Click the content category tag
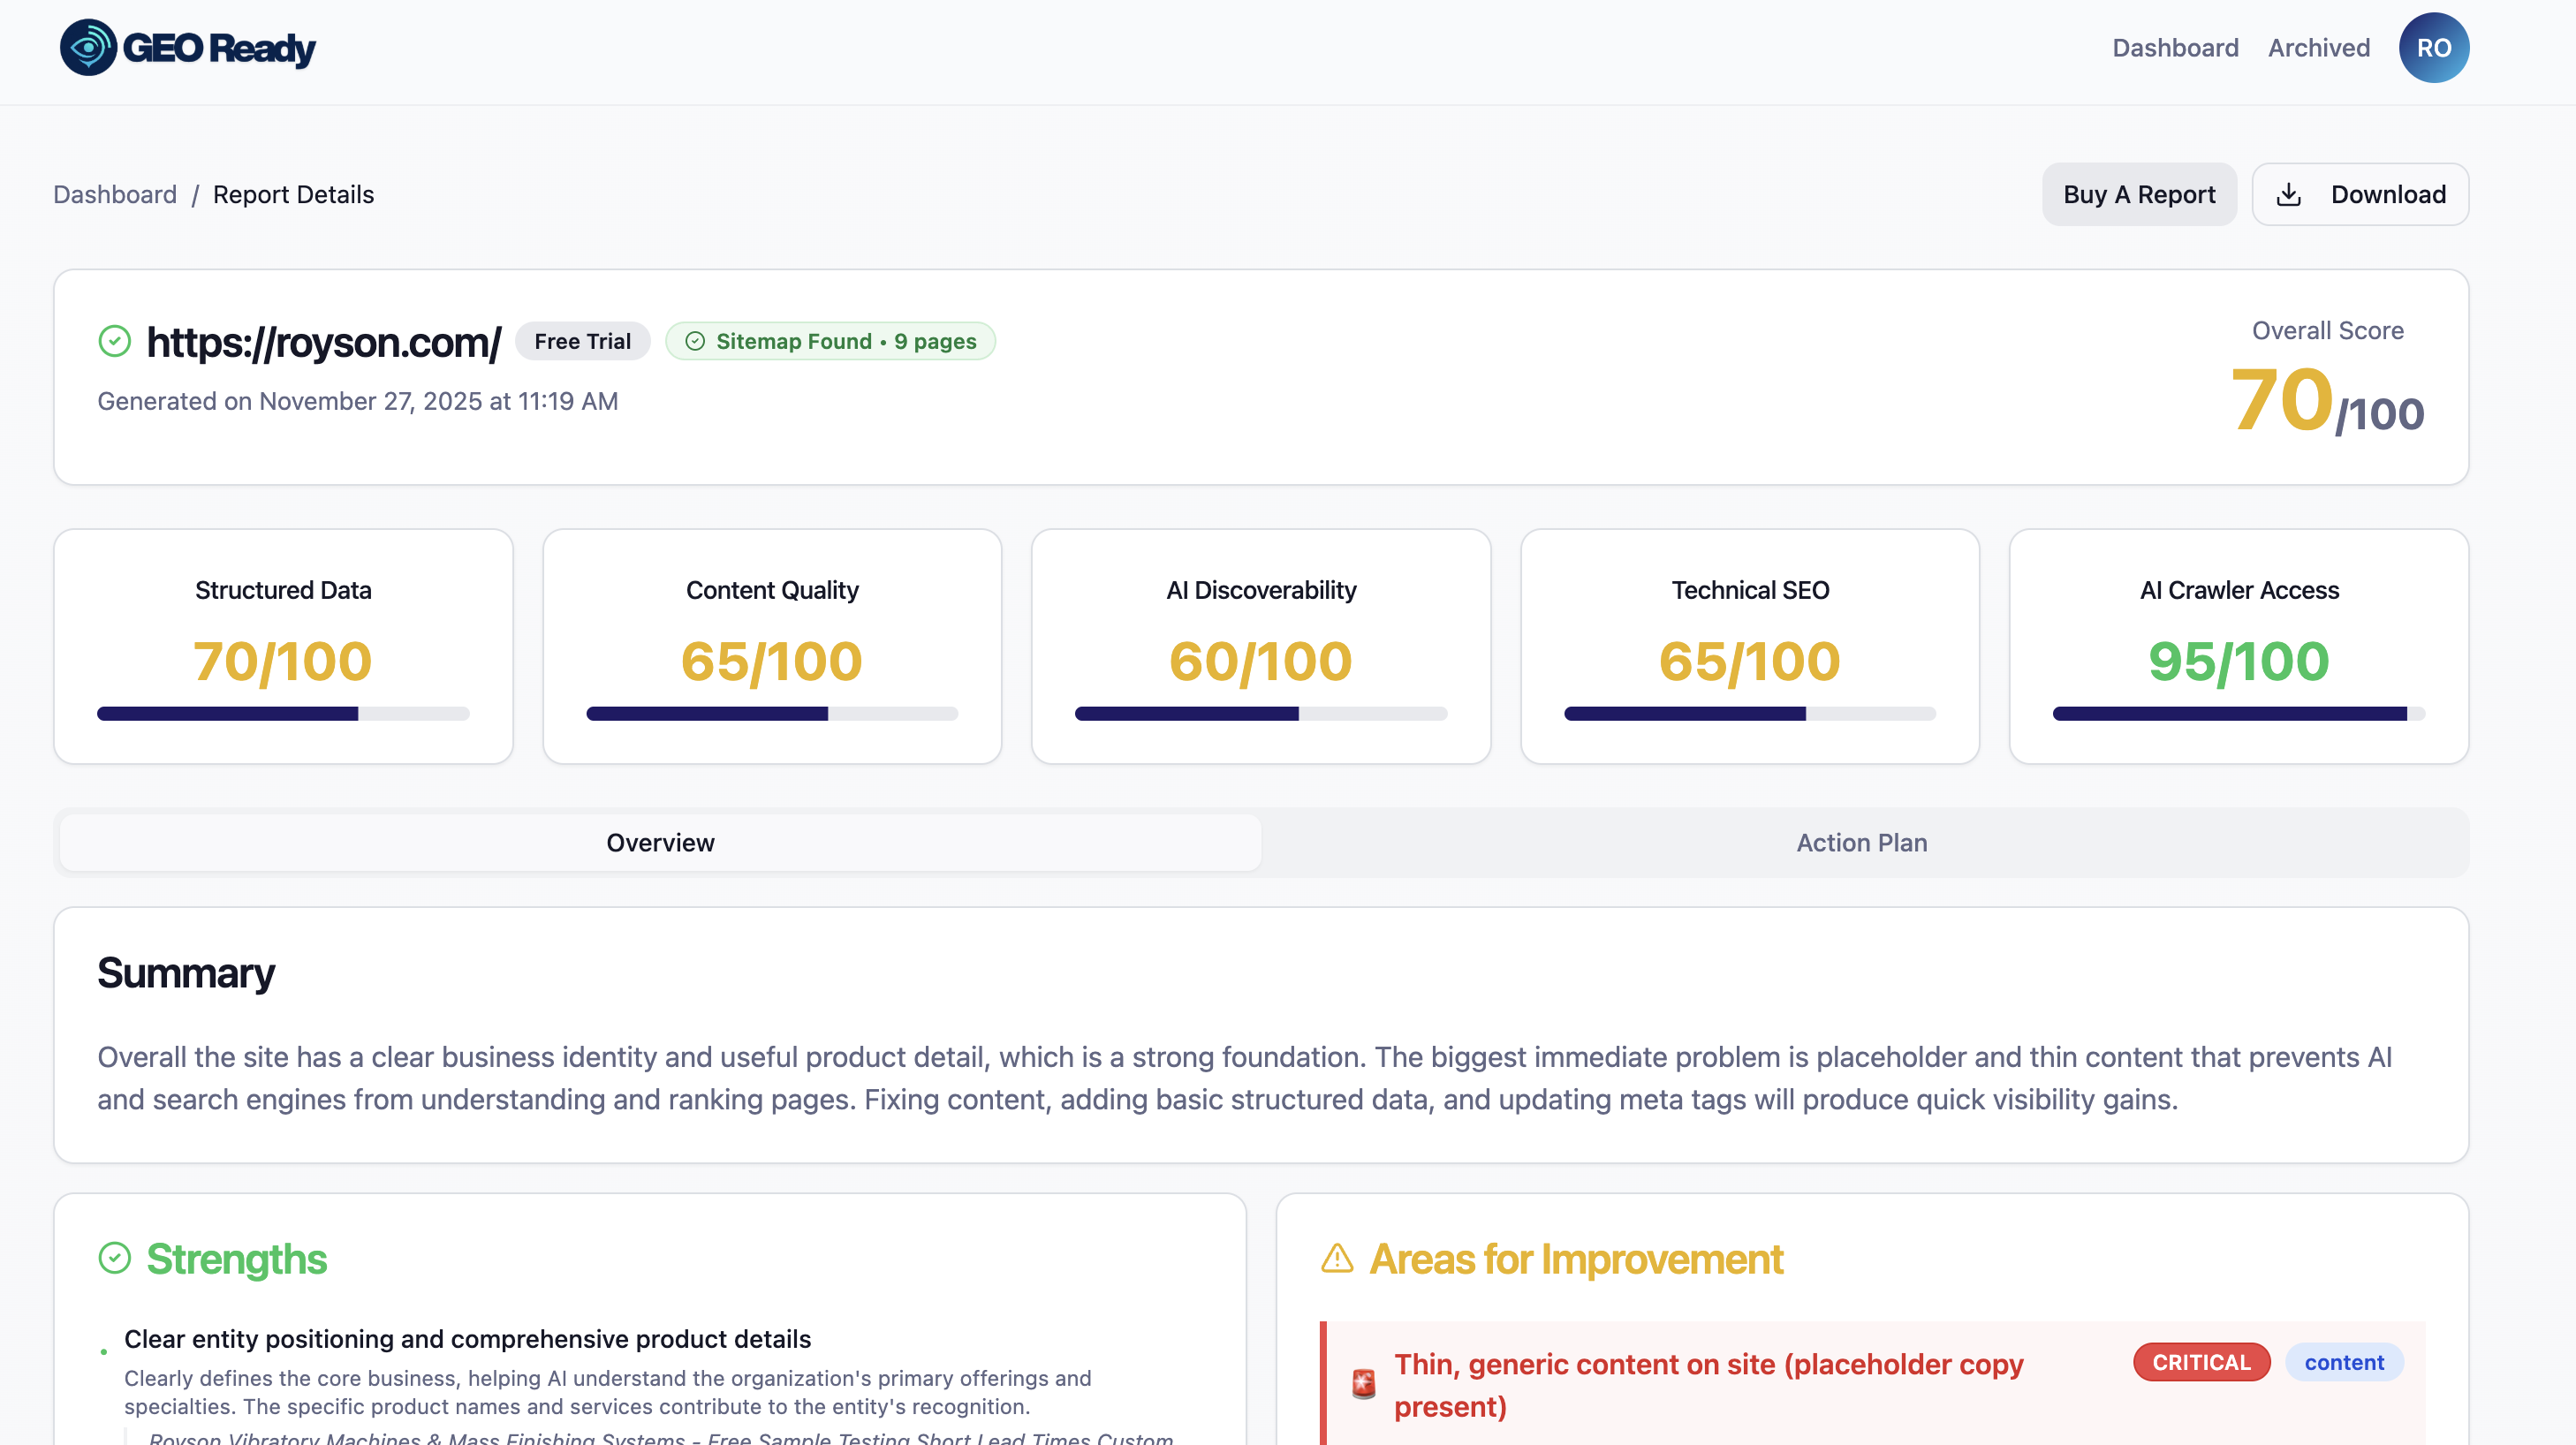2576x1445 pixels. pos(2343,1362)
